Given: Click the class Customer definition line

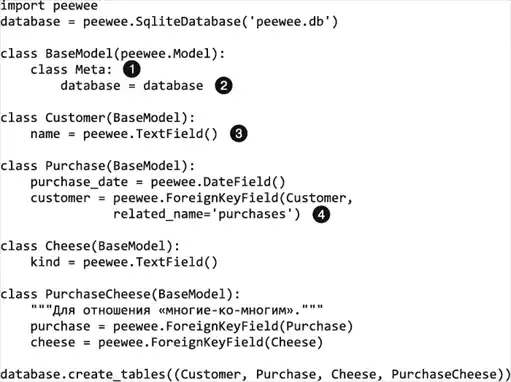Looking at the screenshot, I should tap(98, 118).
